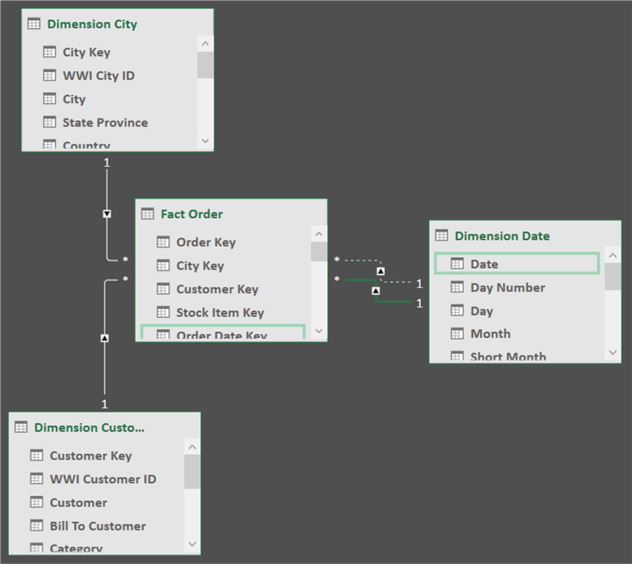The height and width of the screenshot is (564, 632).
Task: Select the Dimension Custo... table title
Action: 89,427
